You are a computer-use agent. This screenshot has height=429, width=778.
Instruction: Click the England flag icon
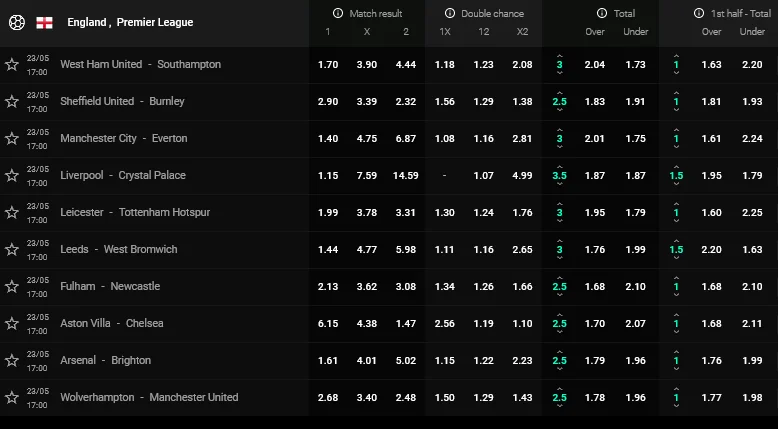[x=44, y=22]
